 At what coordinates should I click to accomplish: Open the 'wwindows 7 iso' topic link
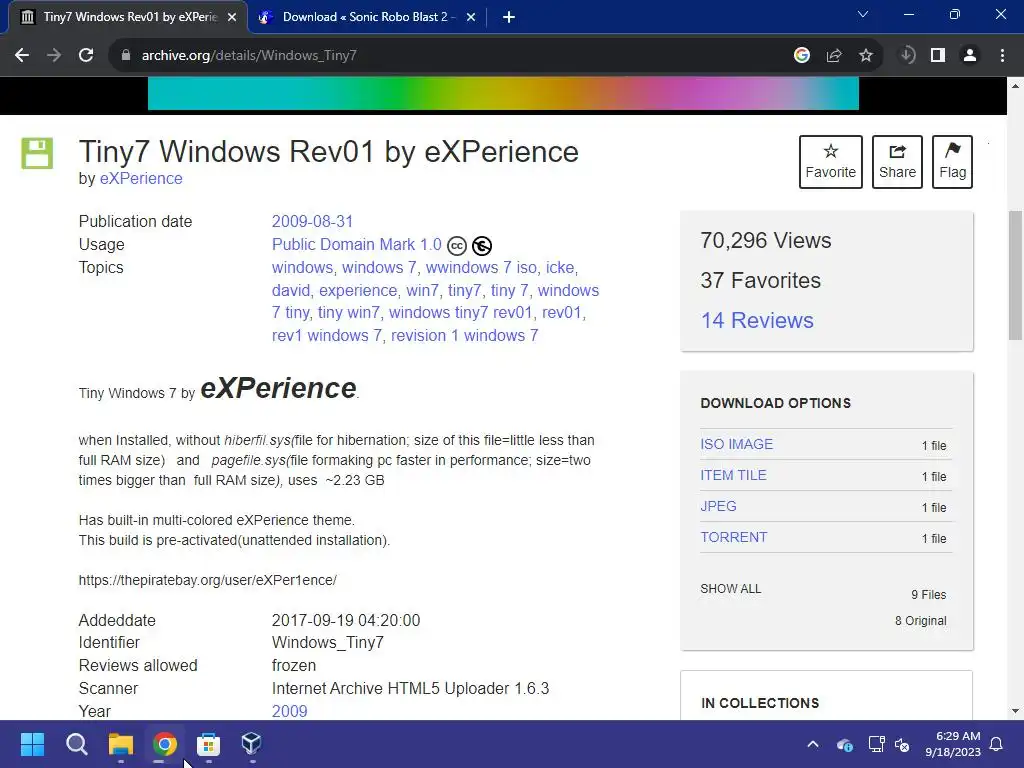pos(481,267)
